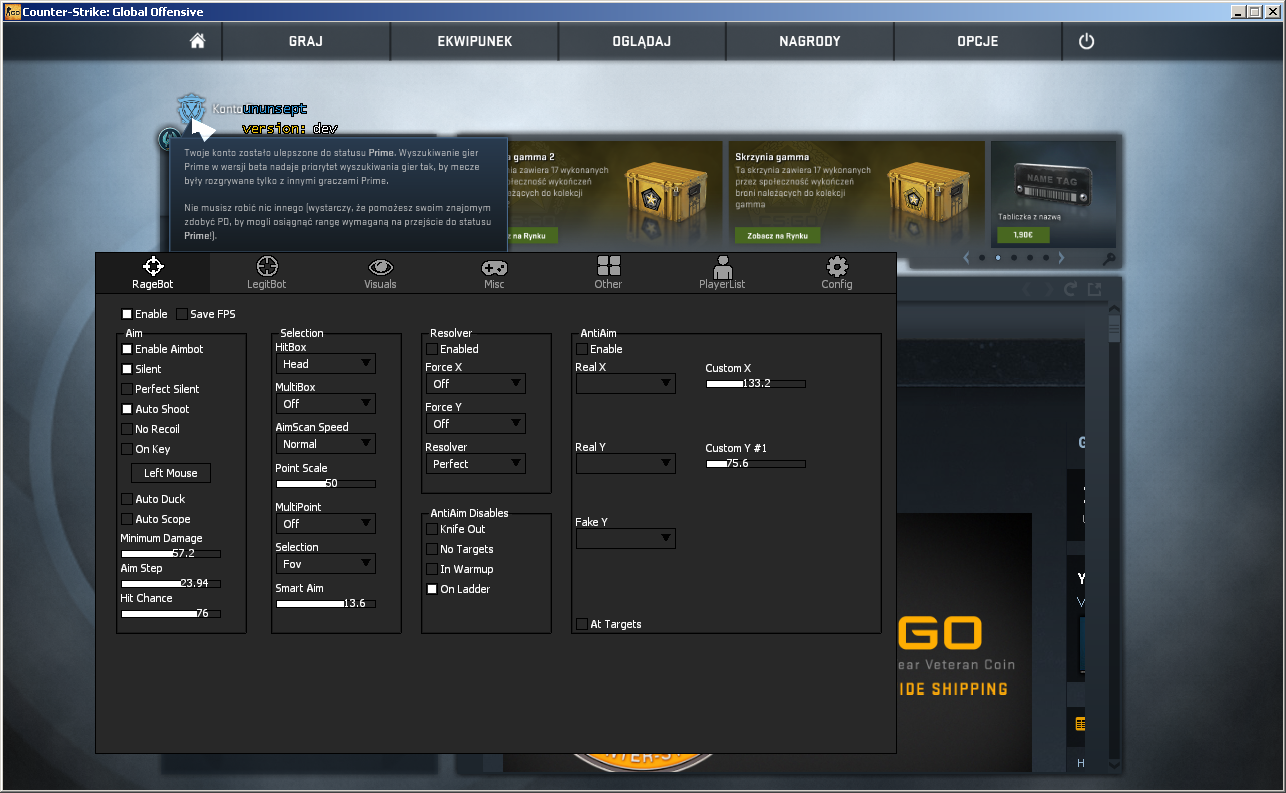
Task: Expand the Resolver Perfect dropdown
Action: [475, 464]
